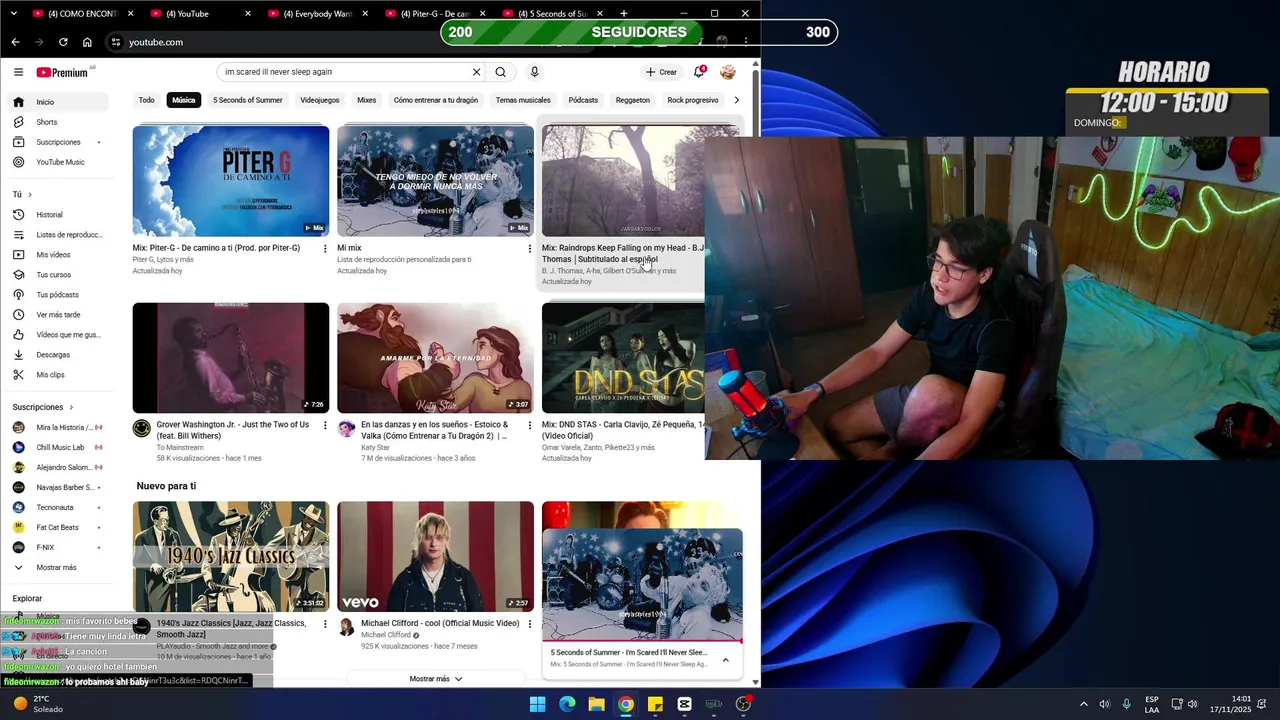Open options for Mix: Piter-G video
The height and width of the screenshot is (720, 1280).
(x=325, y=248)
